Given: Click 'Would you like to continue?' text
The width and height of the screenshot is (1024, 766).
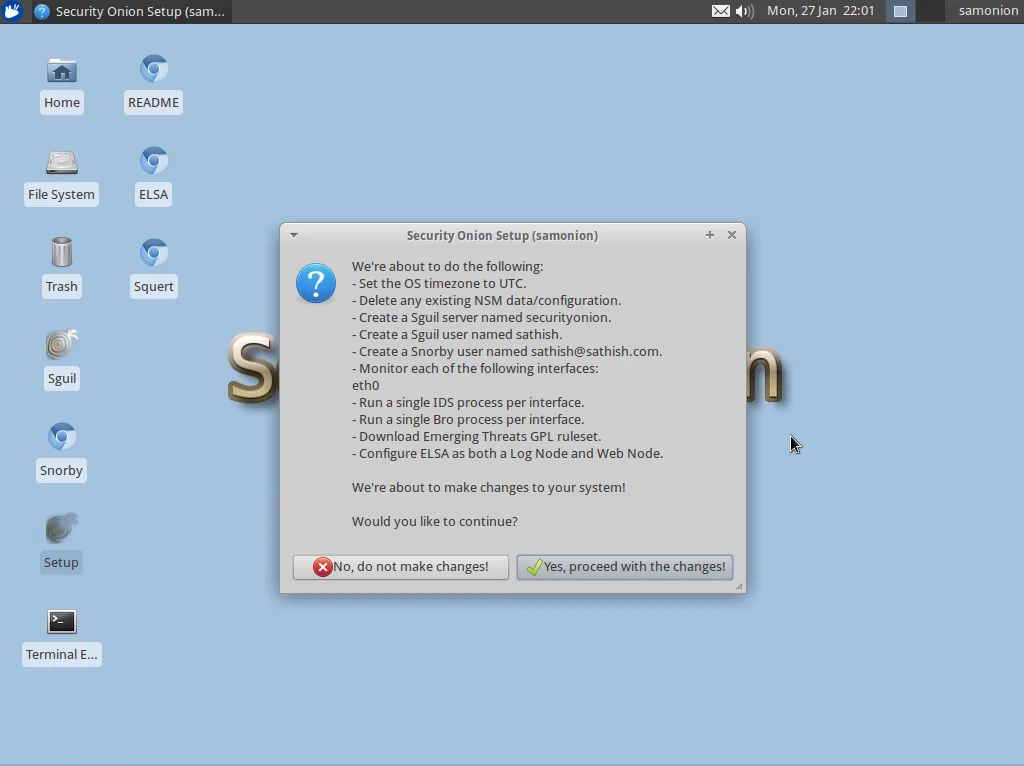Looking at the screenshot, I should coord(435,521).
